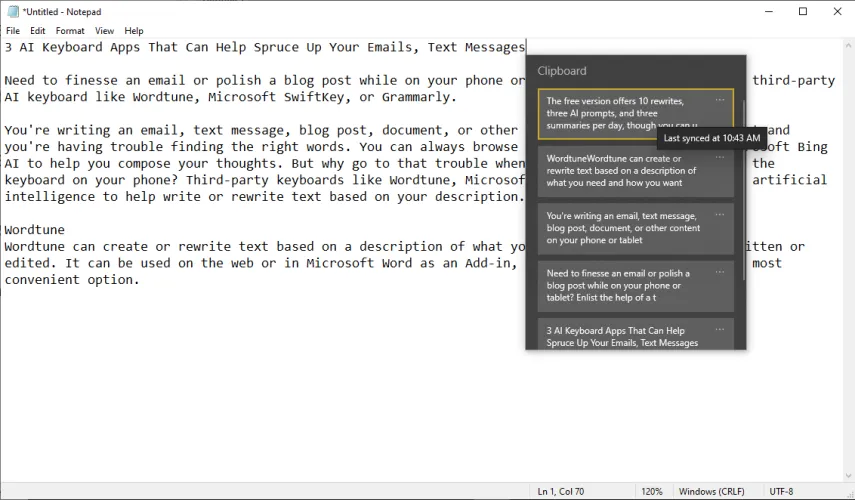The image size is (855, 500).
Task: Show more options for "You're writing an email" clip
Action: coord(719,214)
